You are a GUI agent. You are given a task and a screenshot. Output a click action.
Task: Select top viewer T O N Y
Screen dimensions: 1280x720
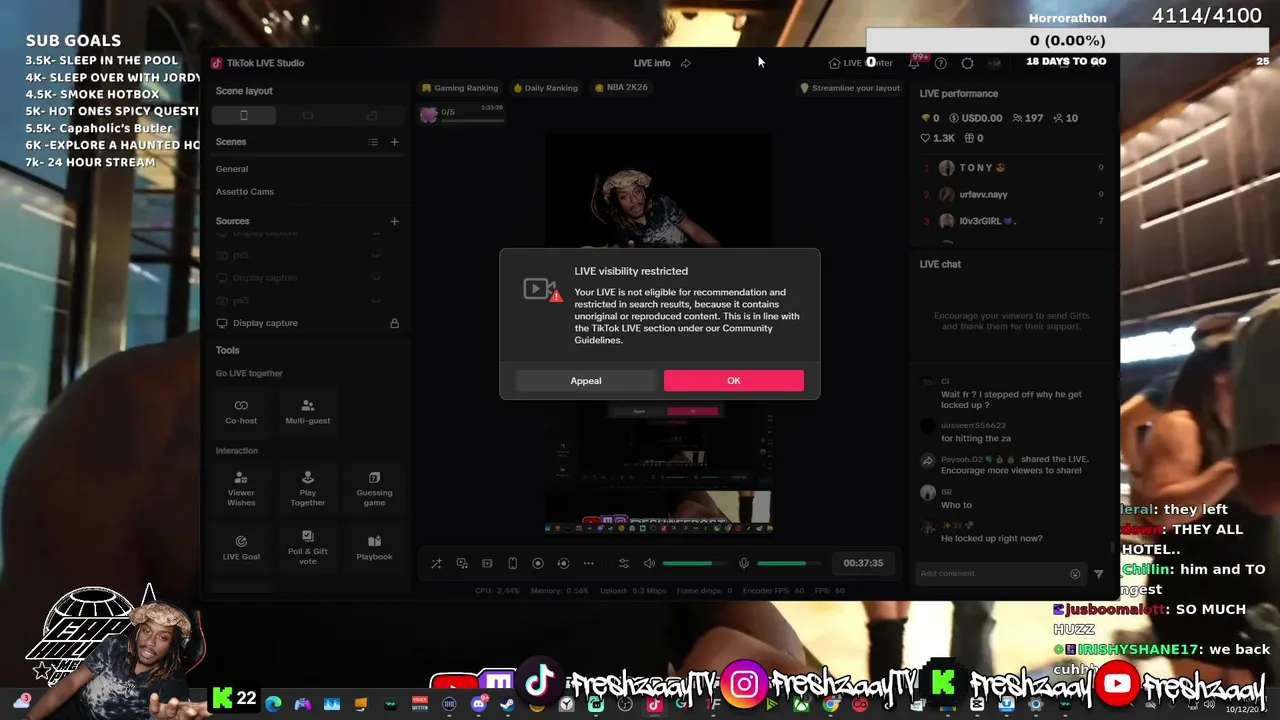click(x=1014, y=168)
